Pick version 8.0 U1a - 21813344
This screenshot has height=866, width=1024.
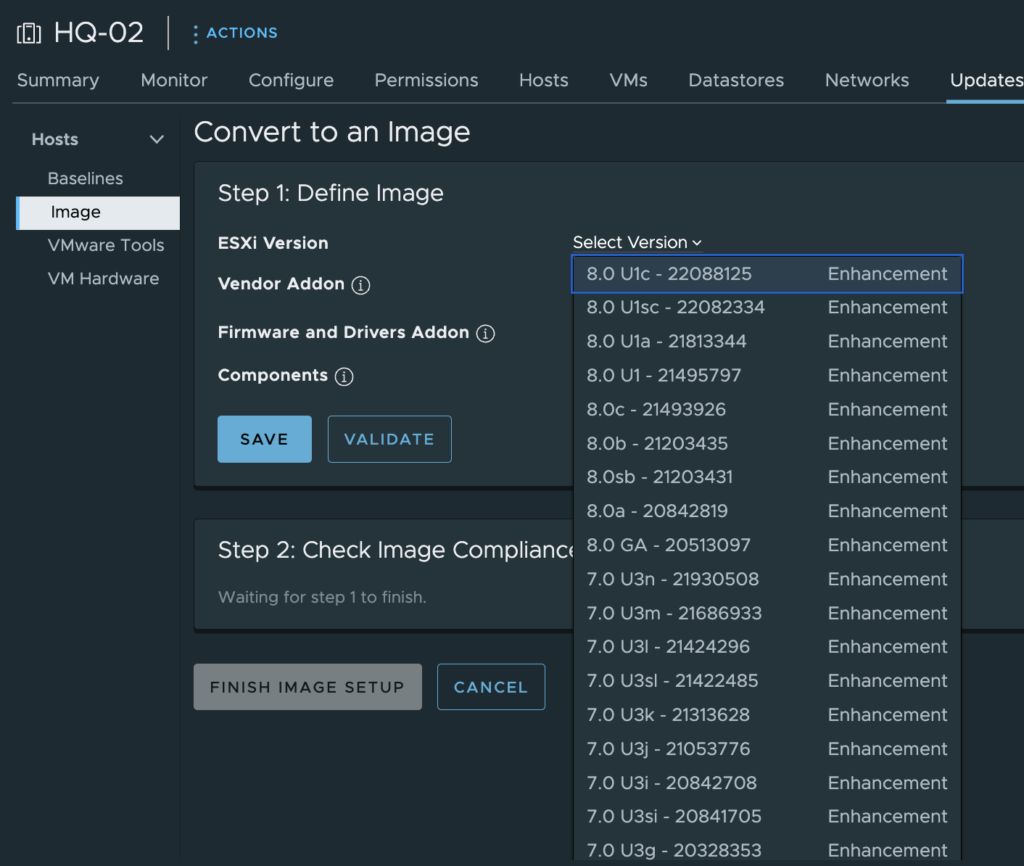pos(767,342)
